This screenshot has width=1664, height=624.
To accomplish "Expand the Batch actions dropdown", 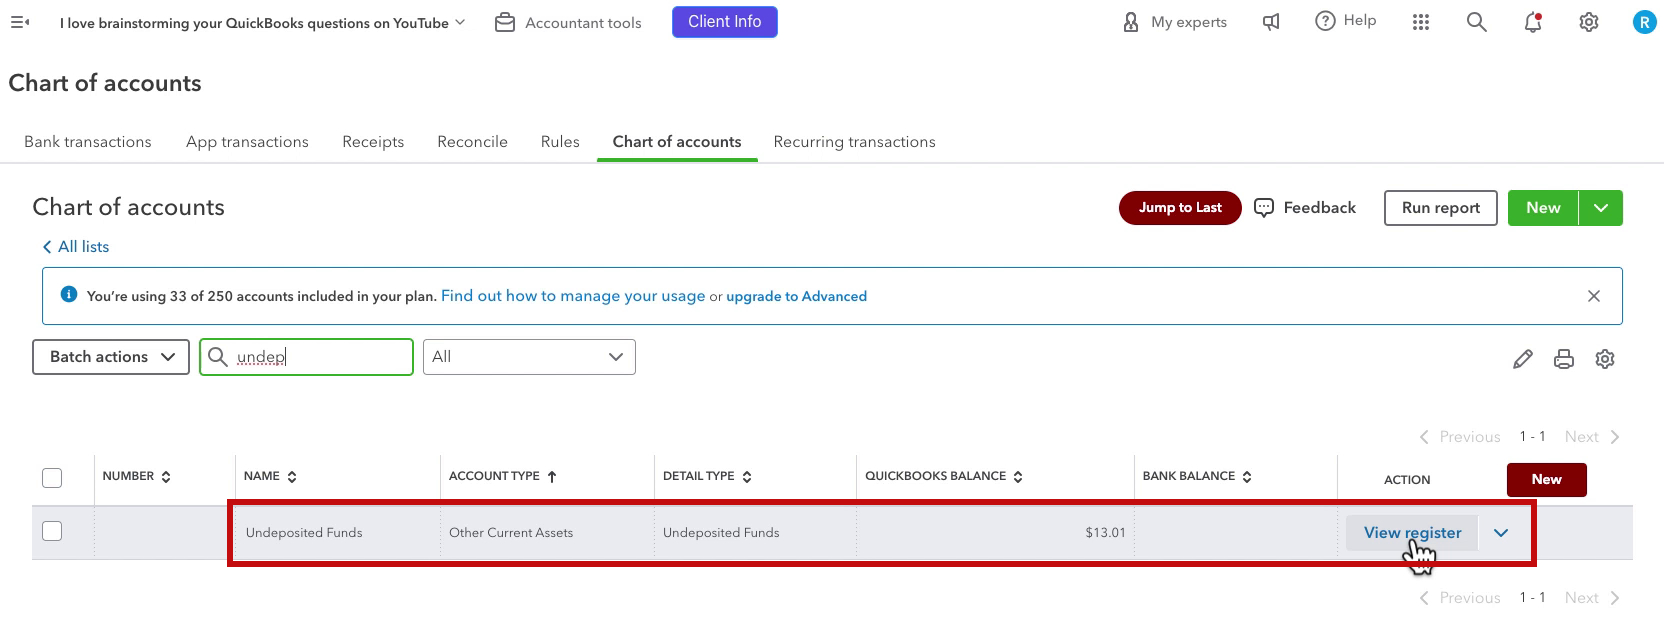I will pyautogui.click(x=111, y=357).
